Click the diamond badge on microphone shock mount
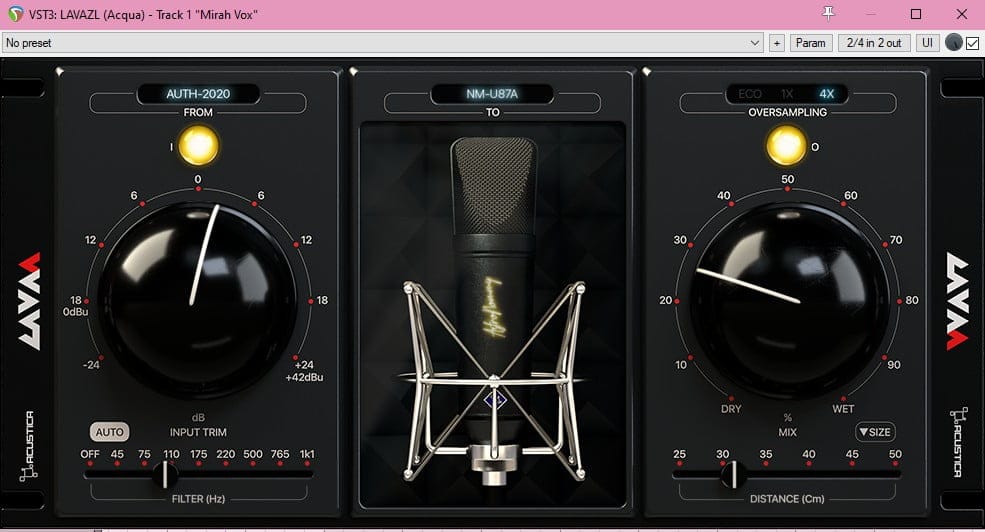Viewport: 985px width, 532px height. 492,398
